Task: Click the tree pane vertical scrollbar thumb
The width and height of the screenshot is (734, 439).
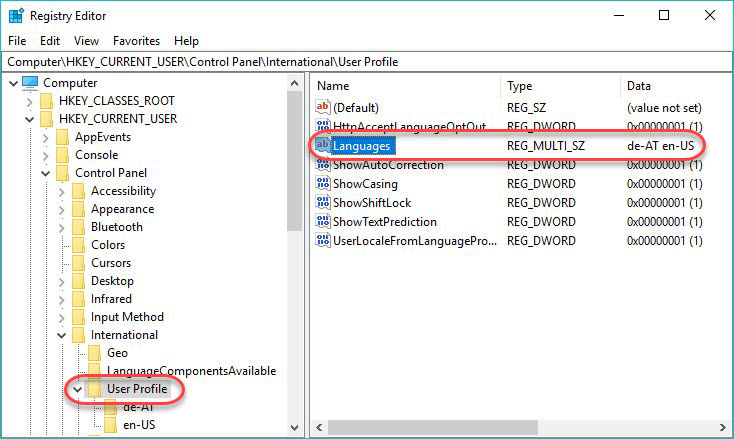Action: [294, 161]
